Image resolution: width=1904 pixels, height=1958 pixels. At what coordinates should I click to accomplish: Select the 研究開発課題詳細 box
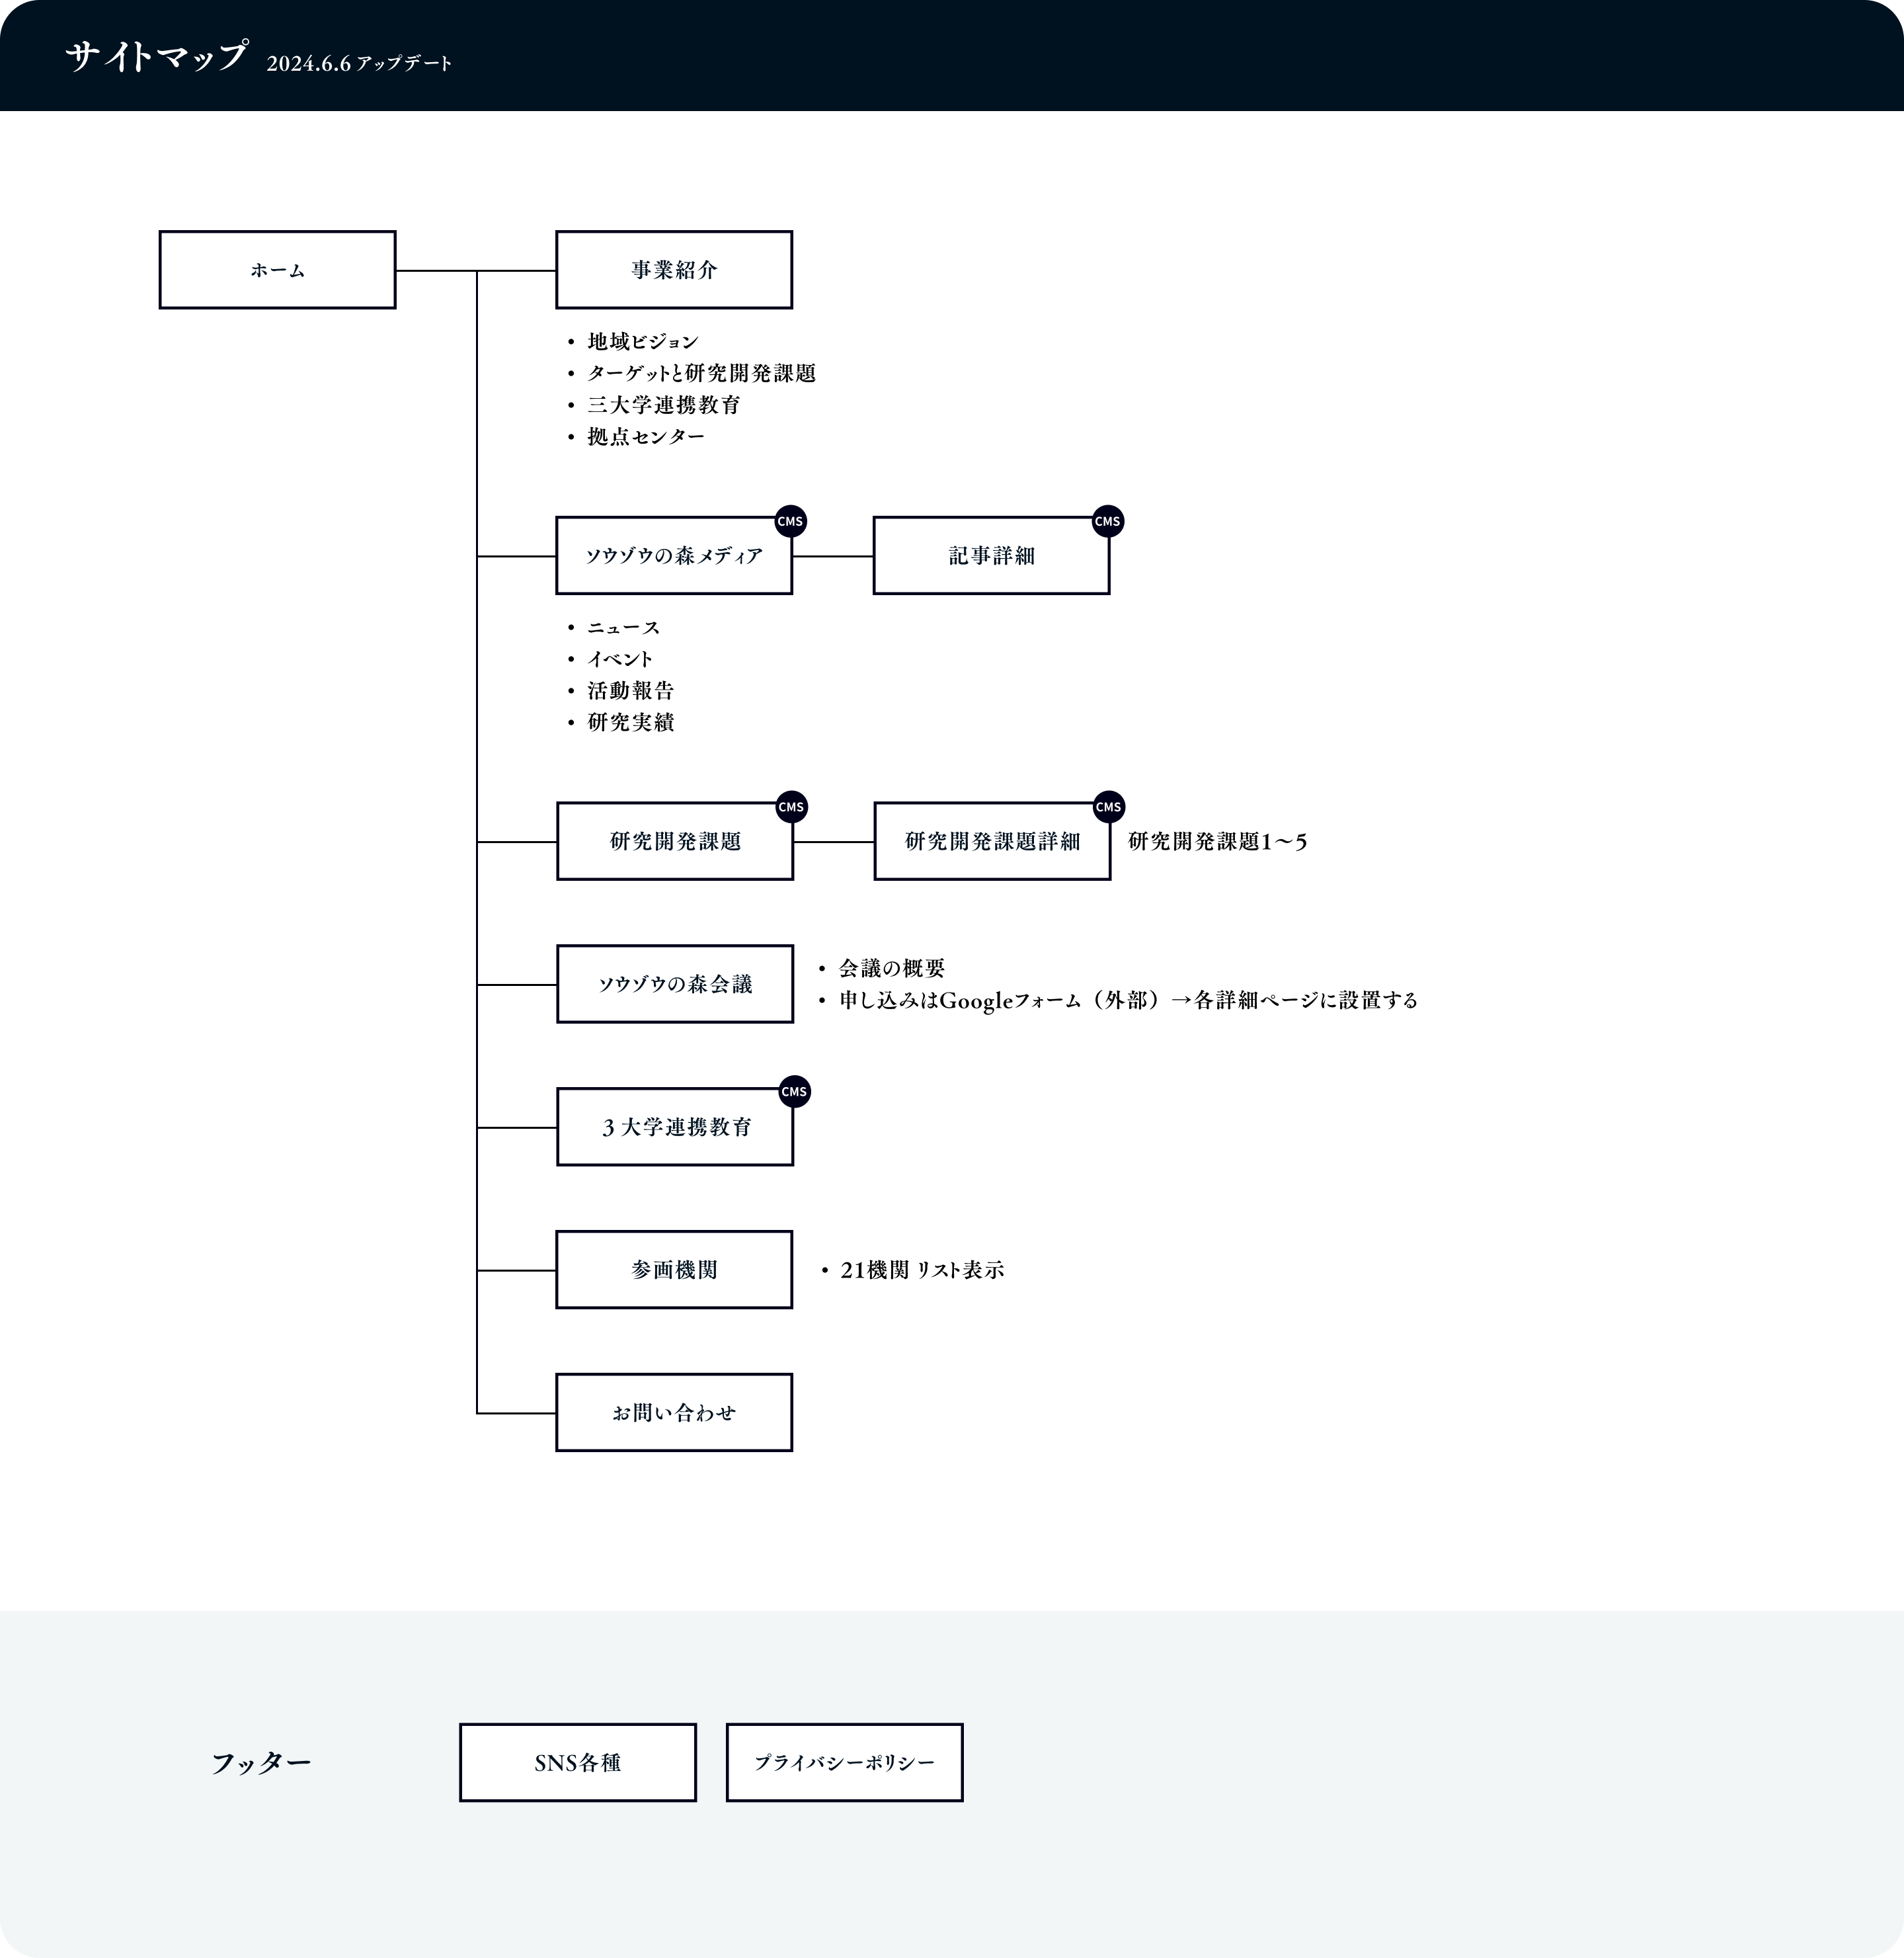992,841
